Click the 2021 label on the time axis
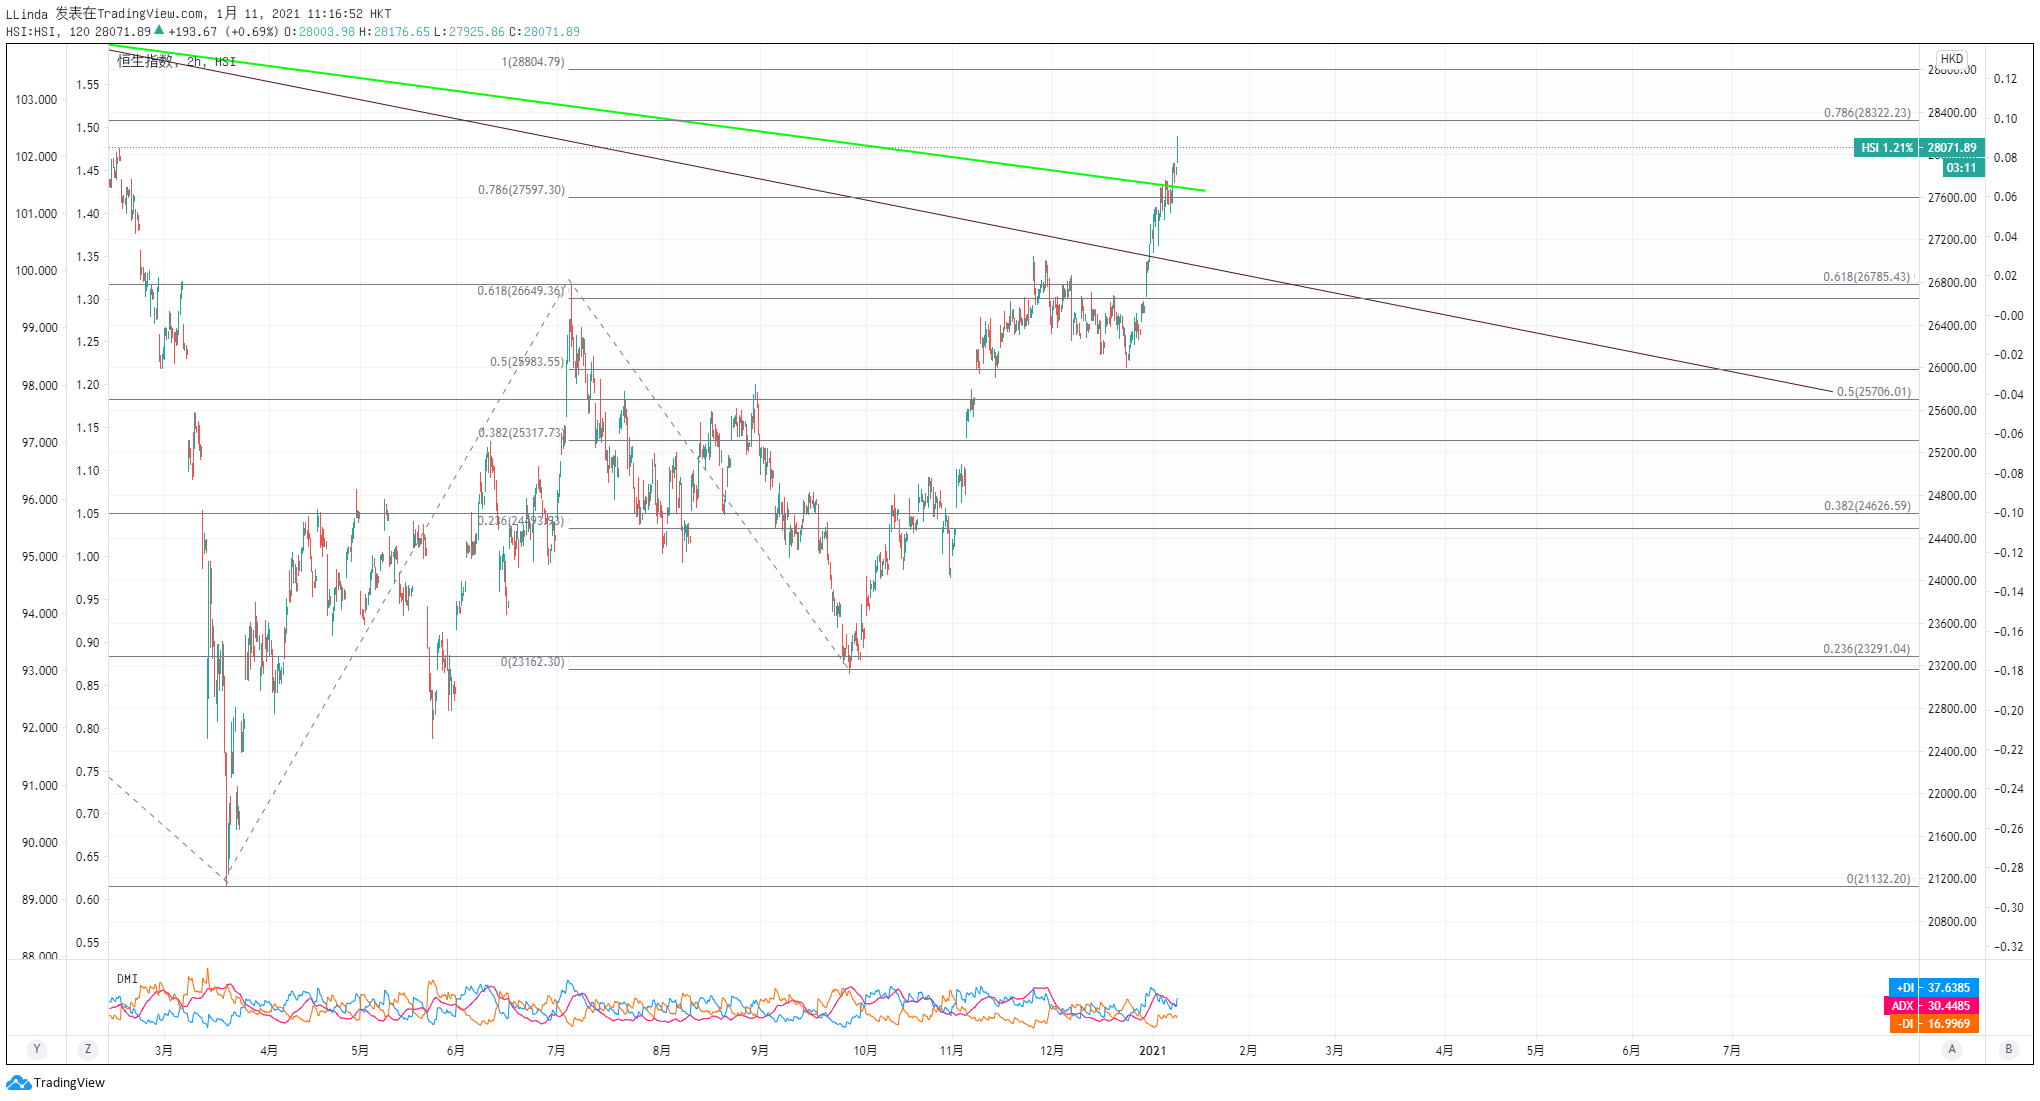This screenshot has width=2040, height=1101. tap(1153, 1050)
